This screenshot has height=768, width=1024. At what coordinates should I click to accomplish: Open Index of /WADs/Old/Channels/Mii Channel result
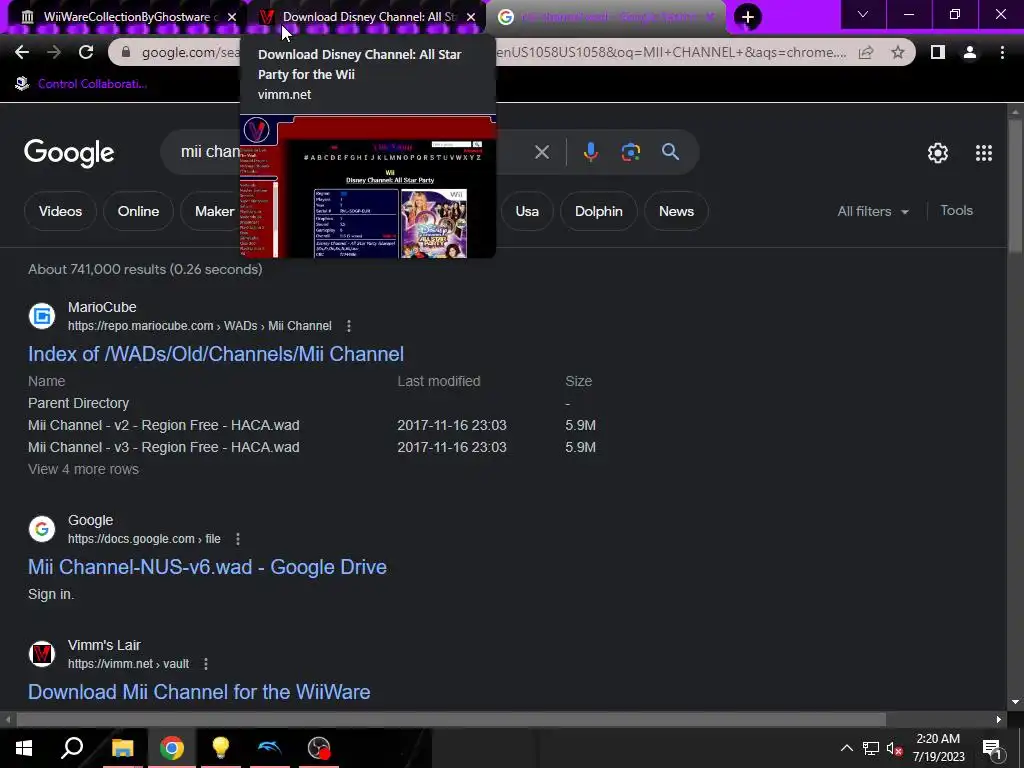(216, 354)
